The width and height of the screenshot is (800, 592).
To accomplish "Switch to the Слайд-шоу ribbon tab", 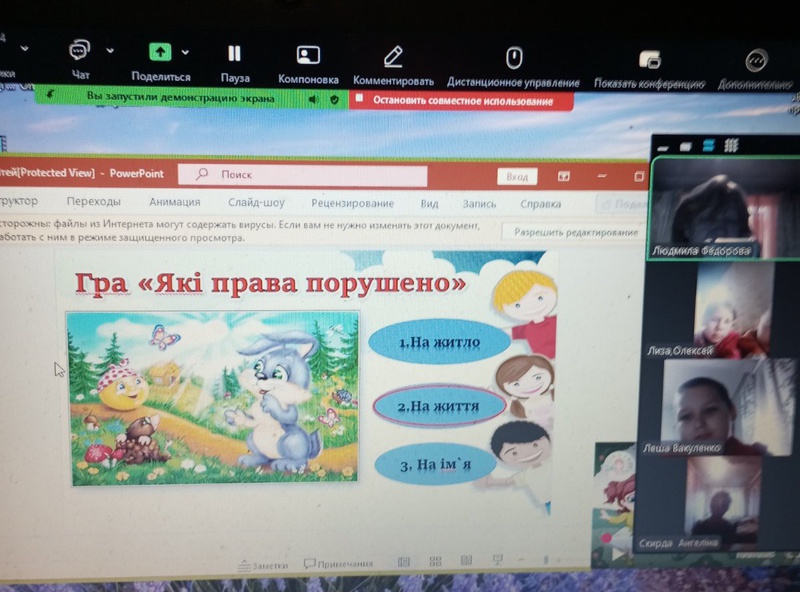I will pos(256,203).
